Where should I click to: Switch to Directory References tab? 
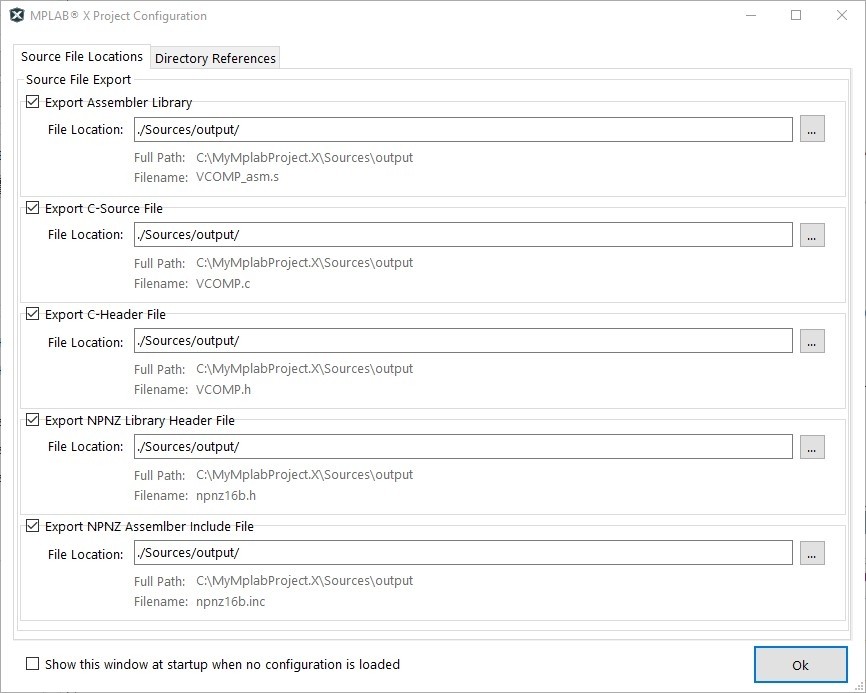(x=215, y=58)
